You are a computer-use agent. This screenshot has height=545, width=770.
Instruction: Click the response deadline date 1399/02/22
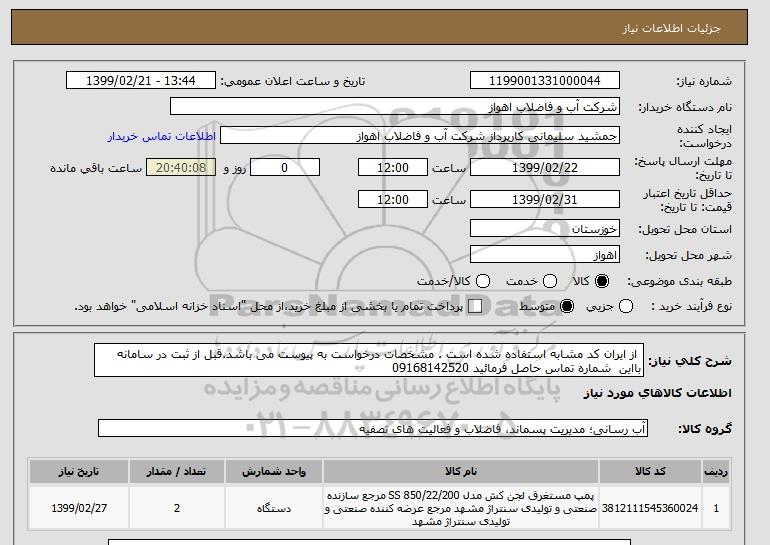(x=545, y=167)
